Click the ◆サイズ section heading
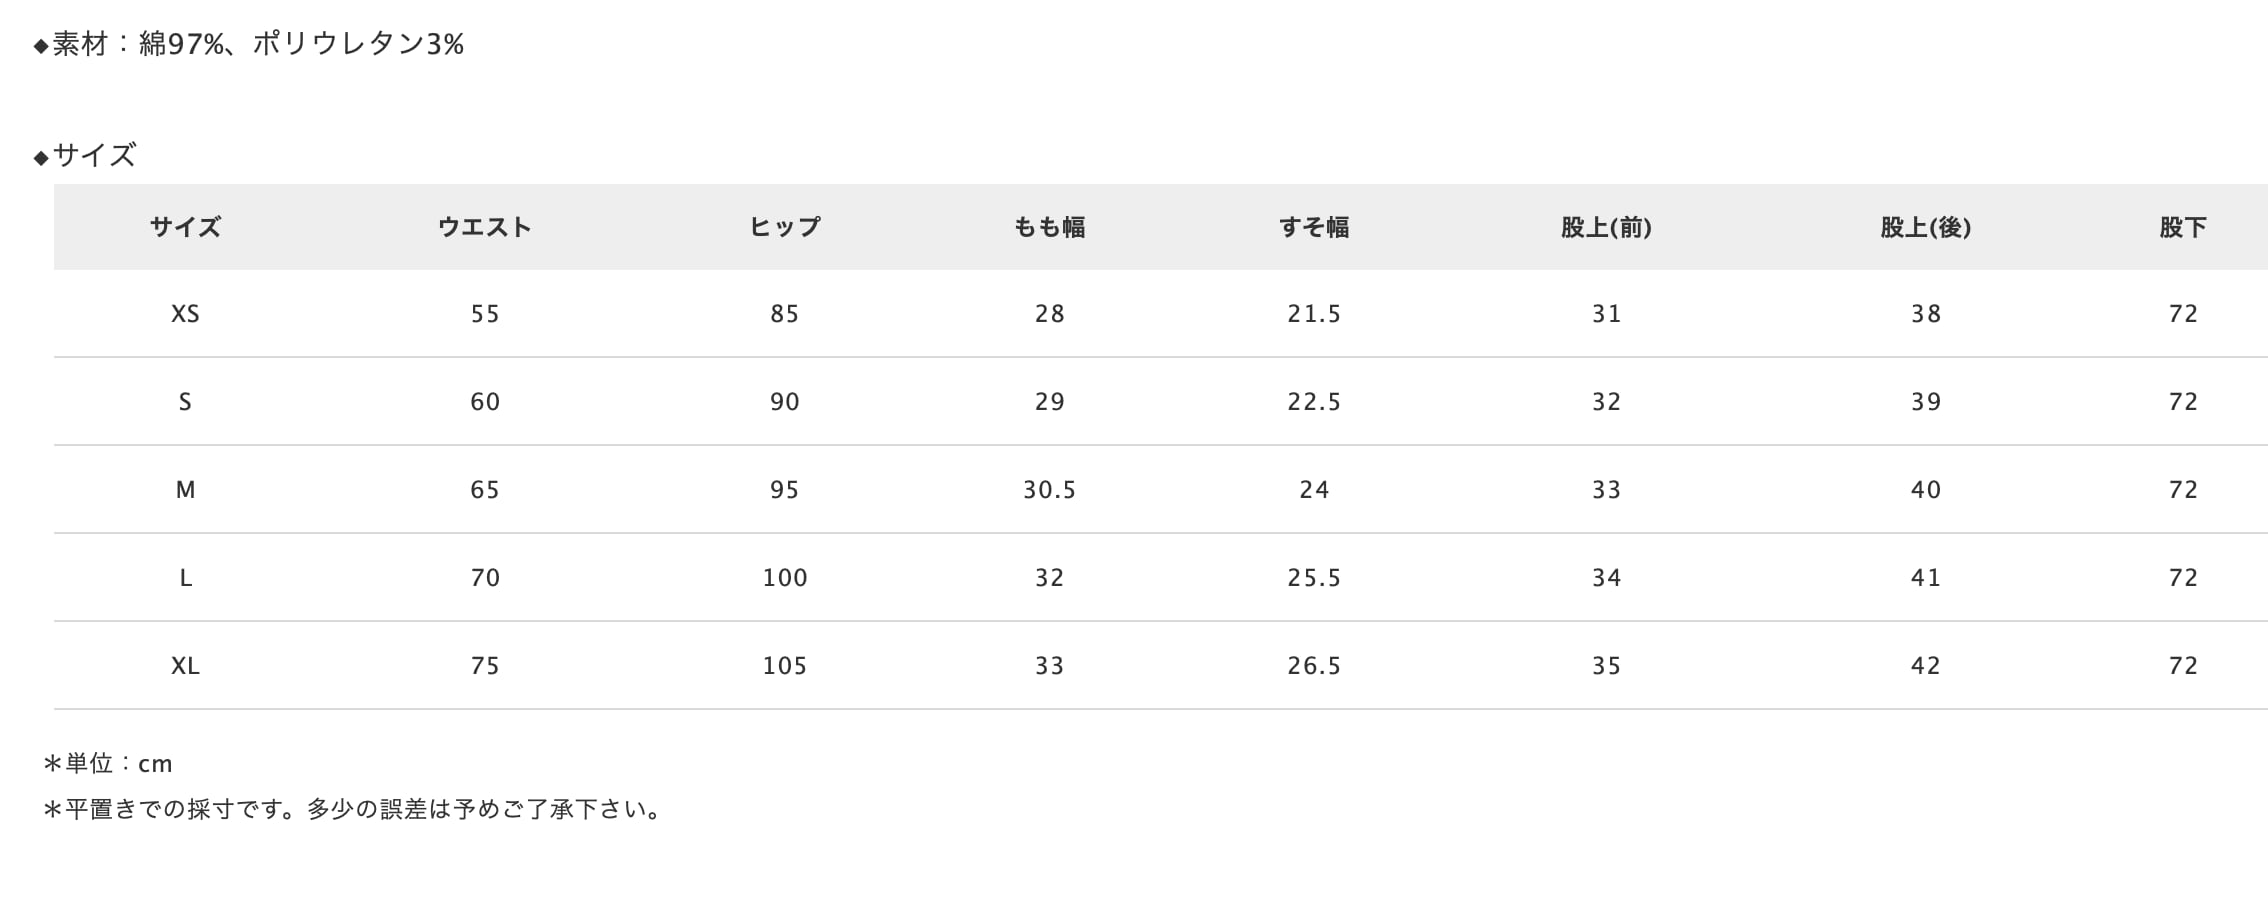The width and height of the screenshot is (2268, 924). point(86,156)
